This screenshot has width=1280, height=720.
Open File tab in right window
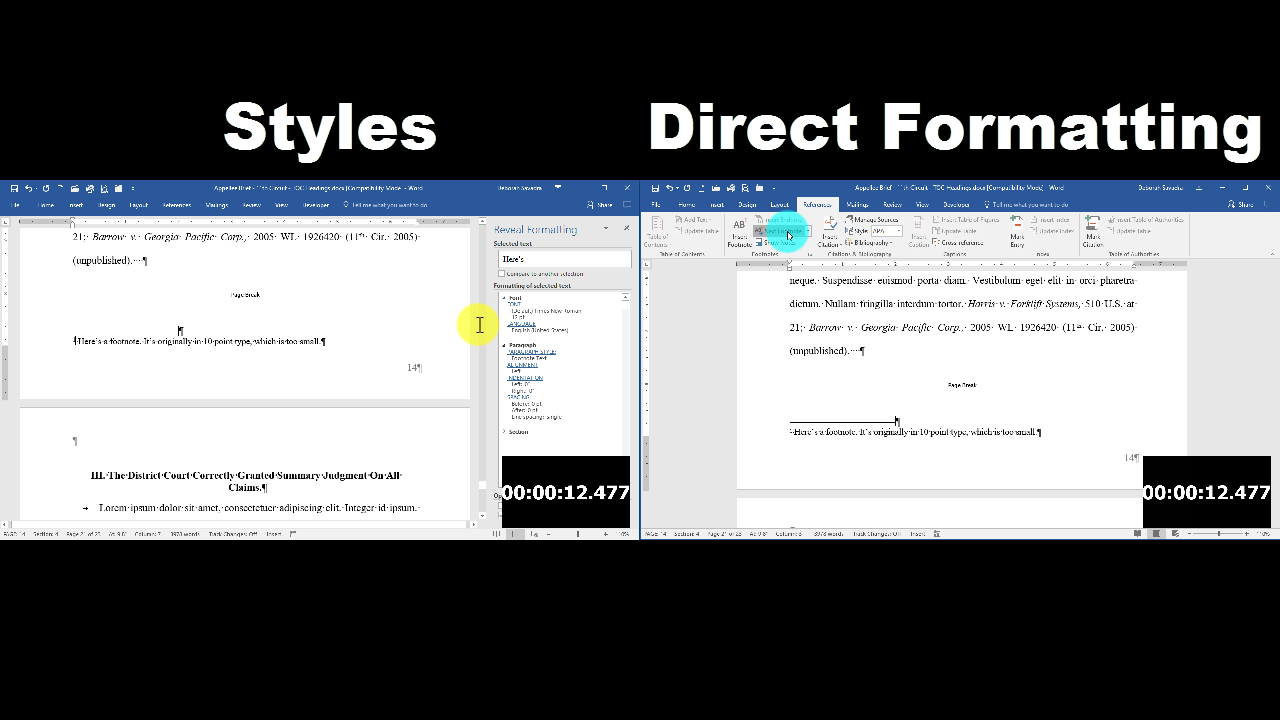[x=655, y=204]
